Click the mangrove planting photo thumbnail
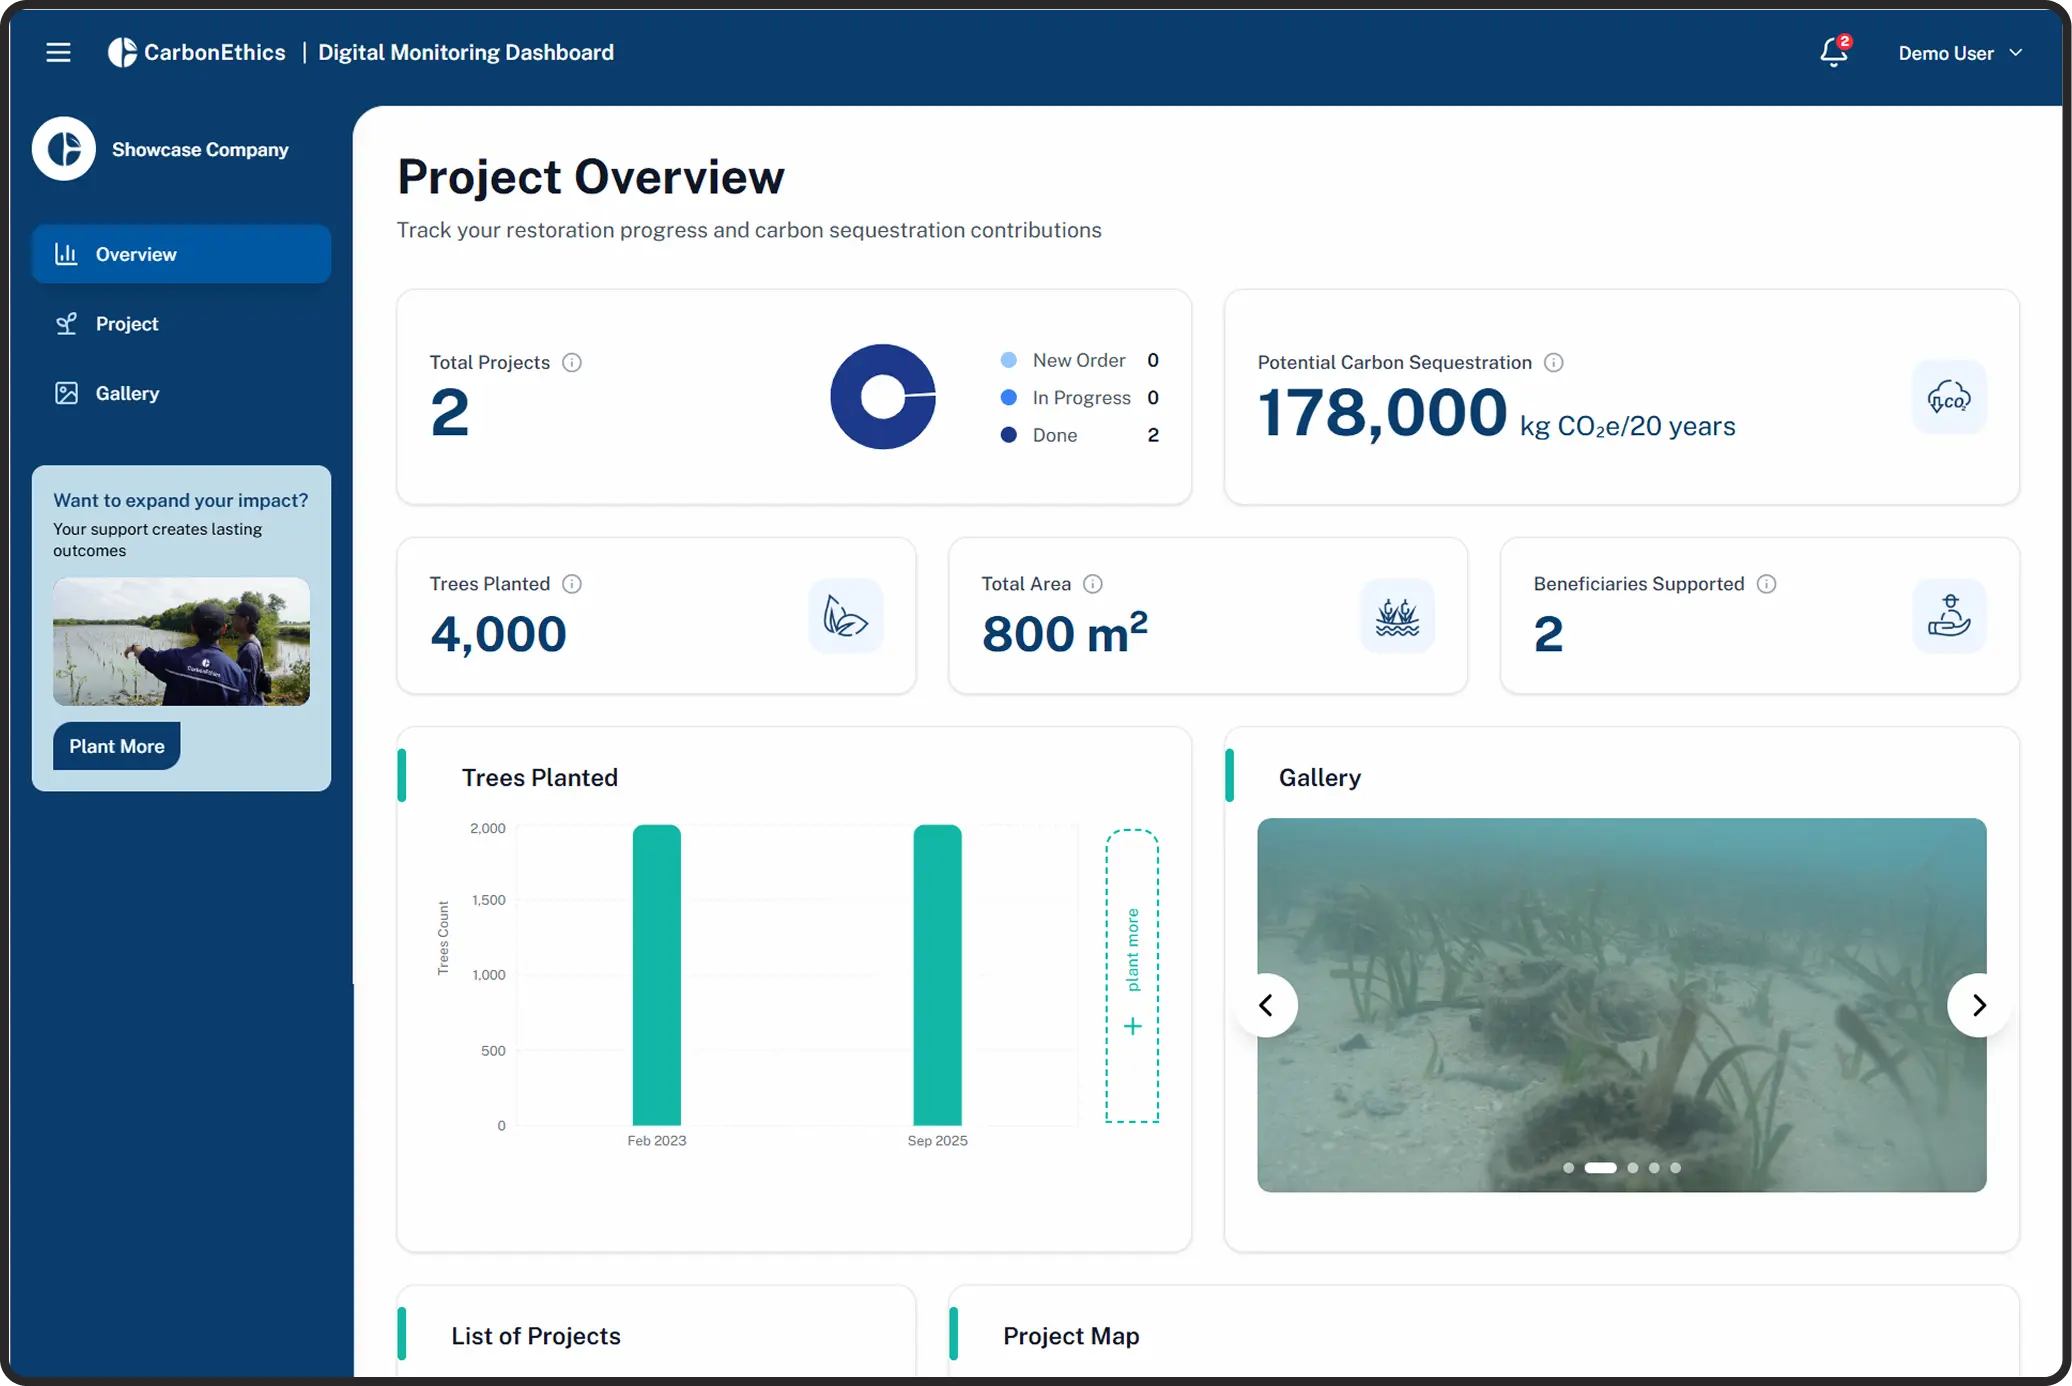2072x1386 pixels. [x=181, y=641]
